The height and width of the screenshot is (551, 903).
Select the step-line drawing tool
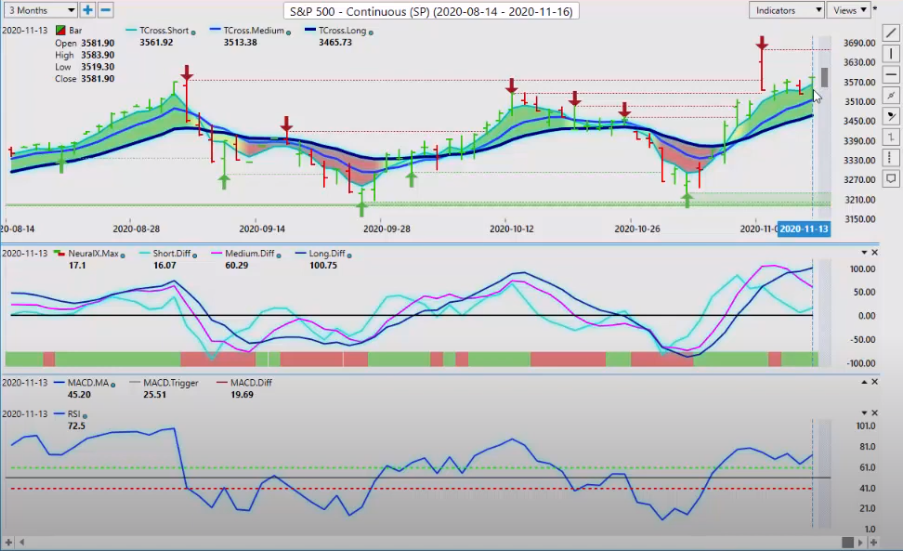[891, 137]
